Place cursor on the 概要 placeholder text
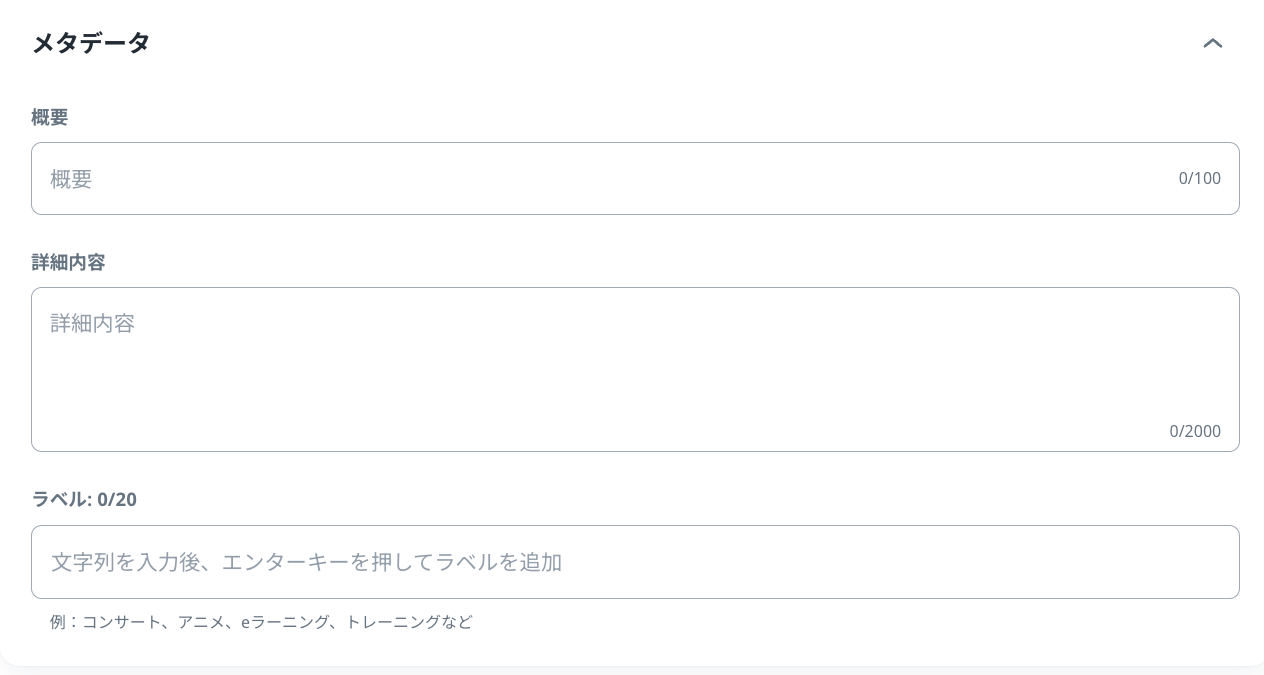 tap(71, 179)
